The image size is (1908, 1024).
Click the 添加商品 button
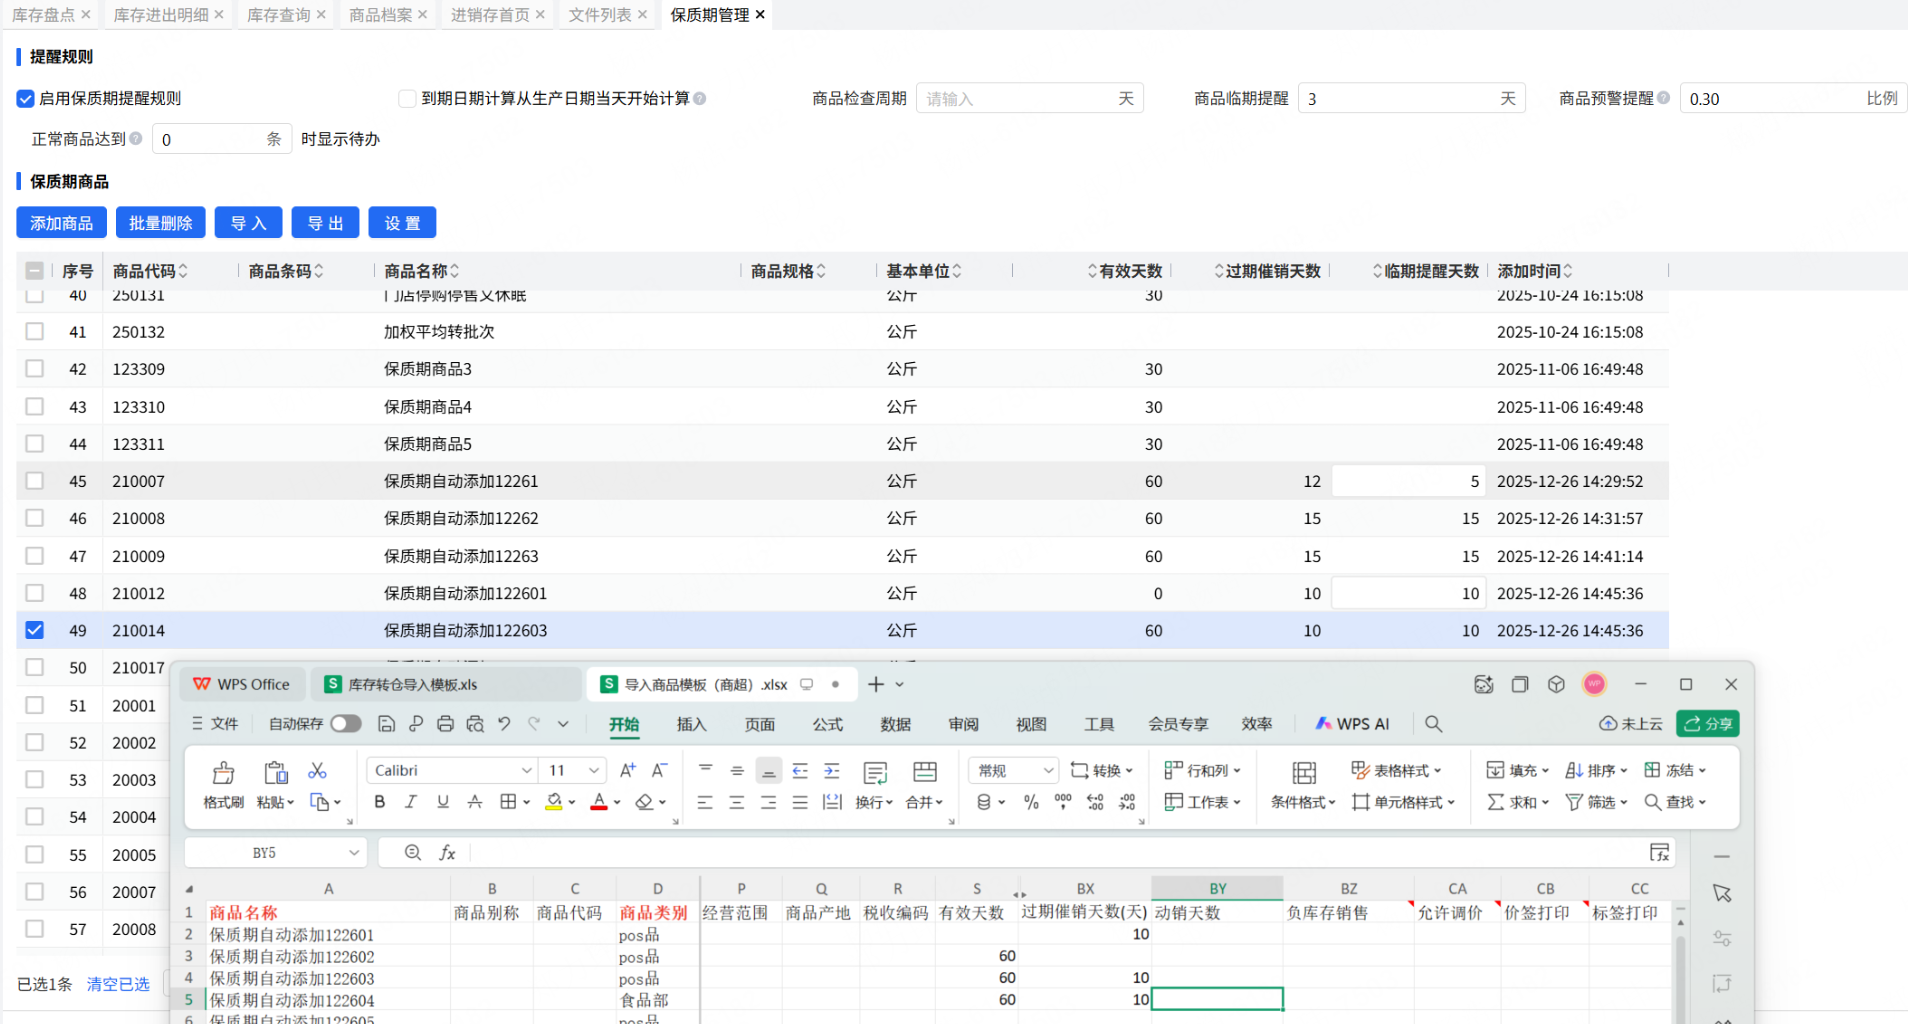coord(61,223)
